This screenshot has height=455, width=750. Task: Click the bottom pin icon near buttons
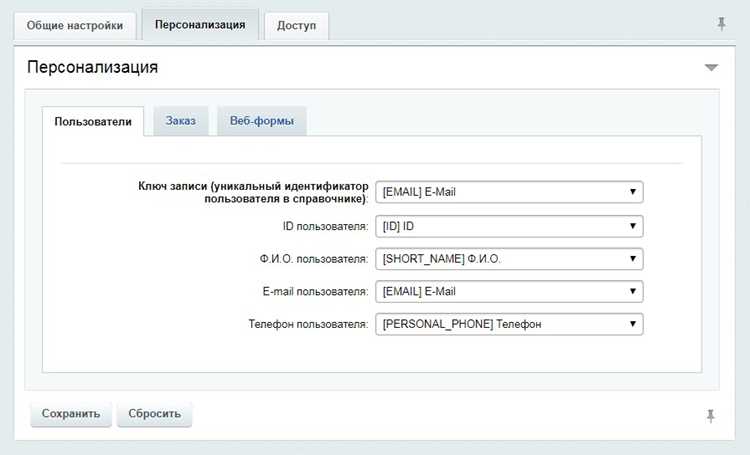coord(711,416)
